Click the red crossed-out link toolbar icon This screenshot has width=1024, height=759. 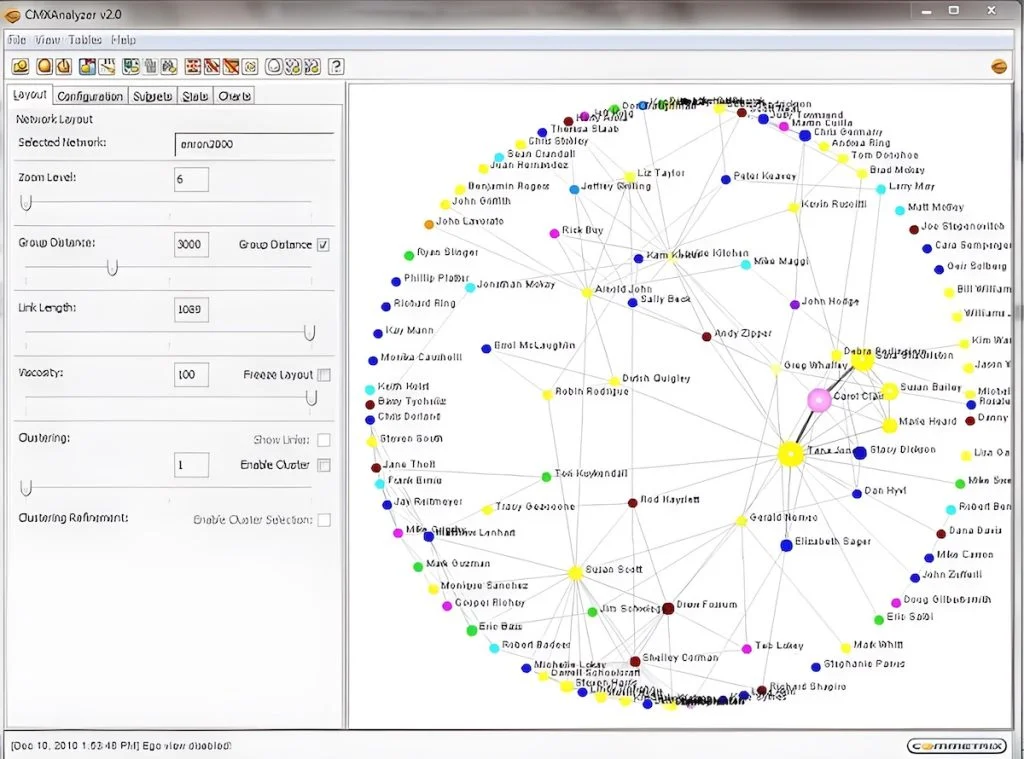point(211,65)
